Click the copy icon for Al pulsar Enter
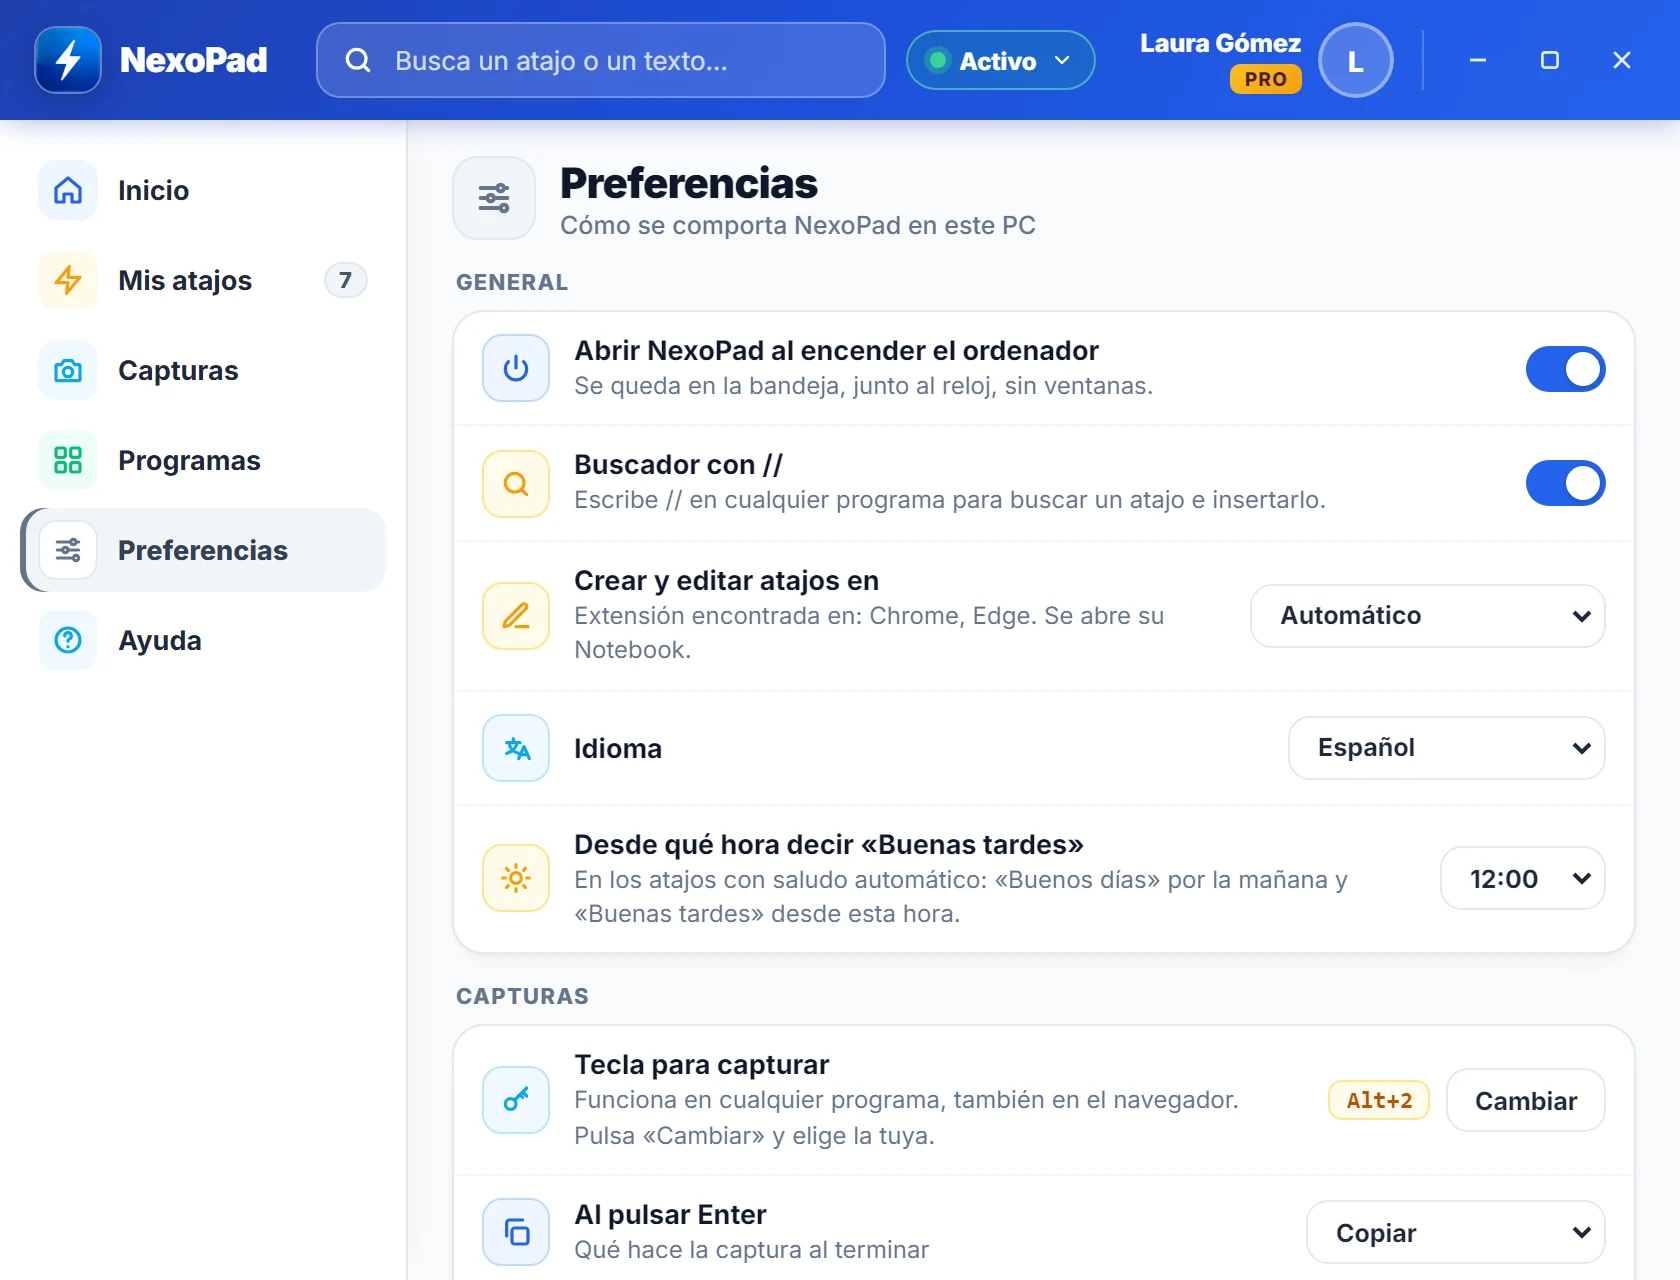Viewport: 1680px width, 1280px height. pyautogui.click(x=516, y=1232)
